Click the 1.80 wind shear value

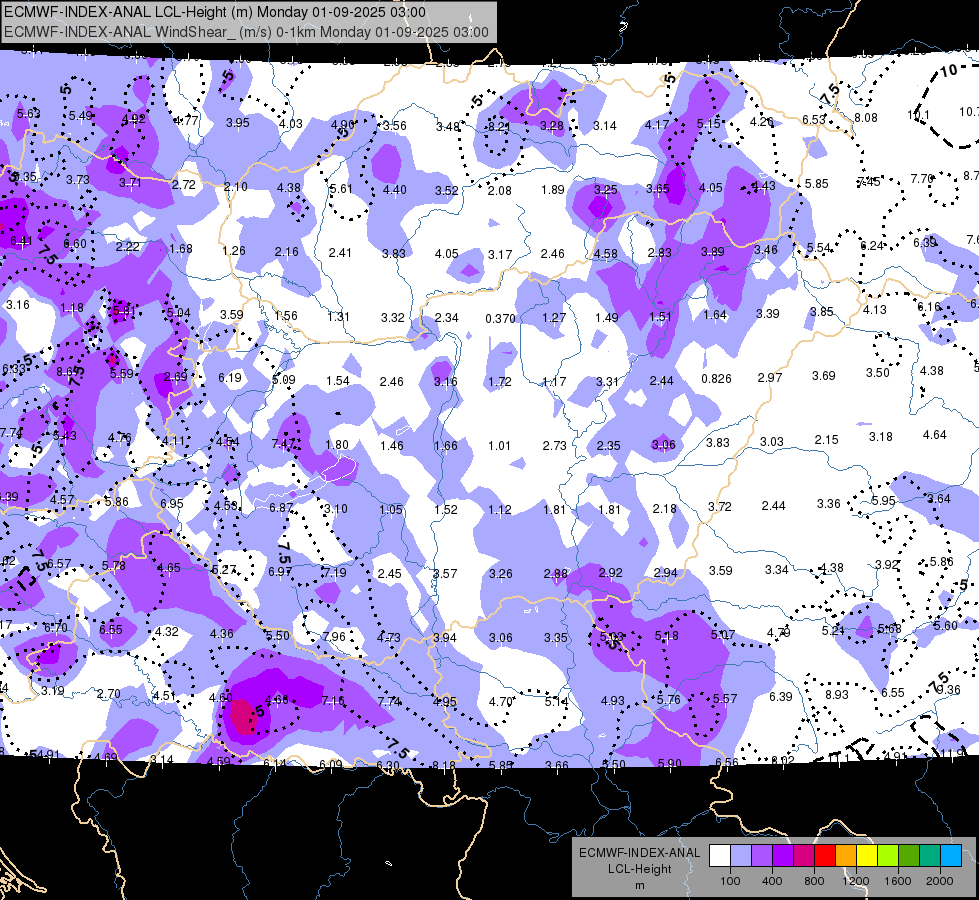(x=337, y=445)
